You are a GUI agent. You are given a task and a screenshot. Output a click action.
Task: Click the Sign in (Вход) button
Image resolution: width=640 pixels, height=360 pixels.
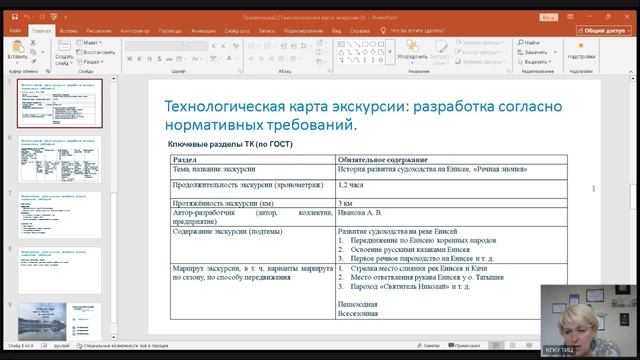coord(548,17)
